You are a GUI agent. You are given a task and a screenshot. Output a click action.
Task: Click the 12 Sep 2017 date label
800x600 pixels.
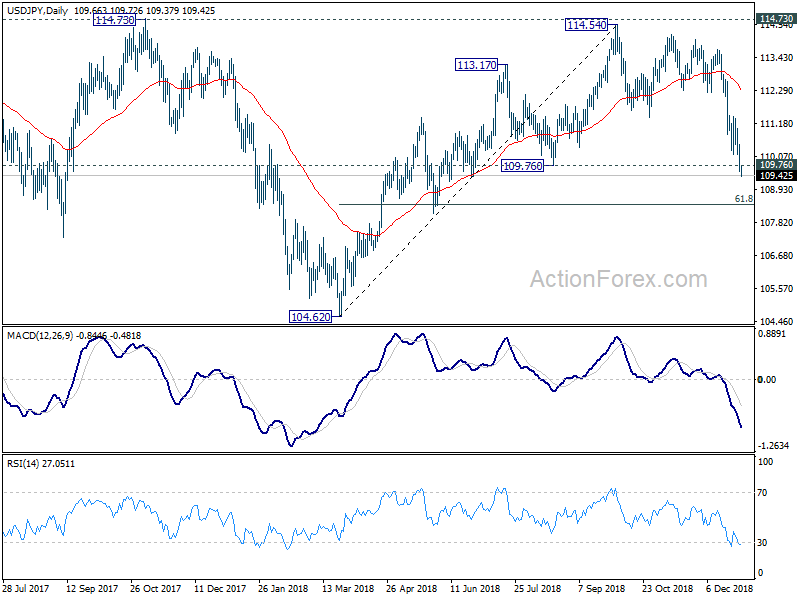(x=92, y=588)
